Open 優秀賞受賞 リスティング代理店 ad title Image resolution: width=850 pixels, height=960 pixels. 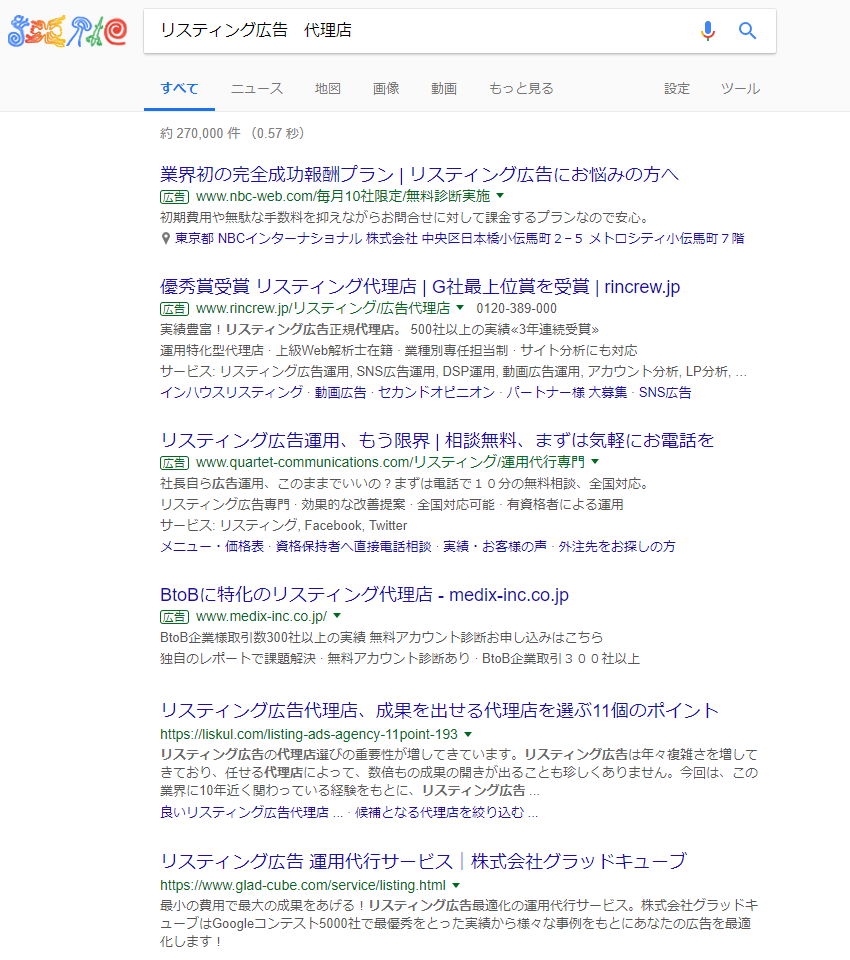(x=420, y=287)
